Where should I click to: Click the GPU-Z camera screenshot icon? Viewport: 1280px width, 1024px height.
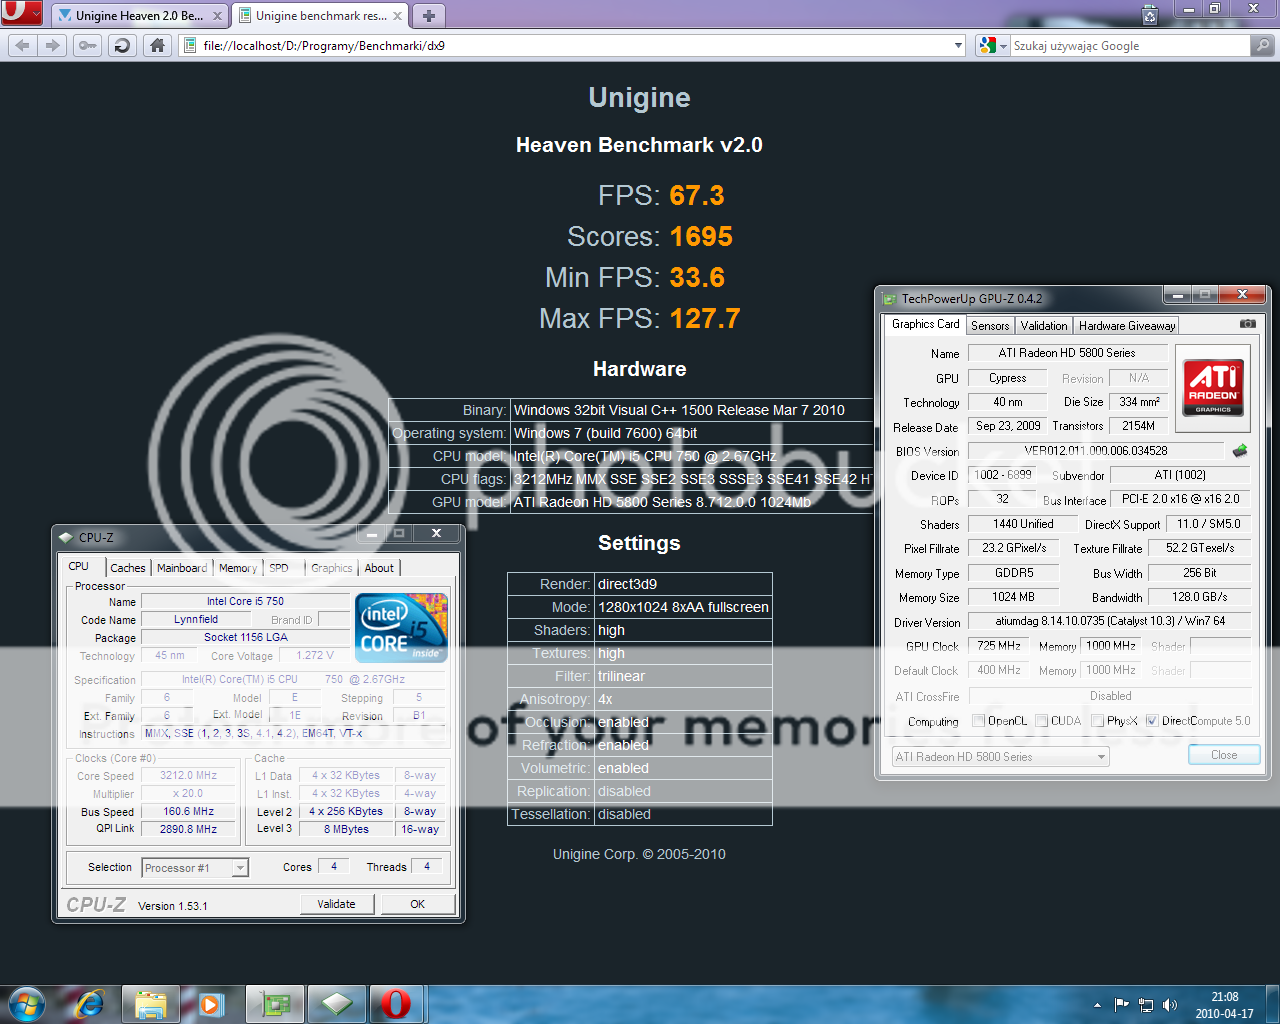coord(1247,324)
